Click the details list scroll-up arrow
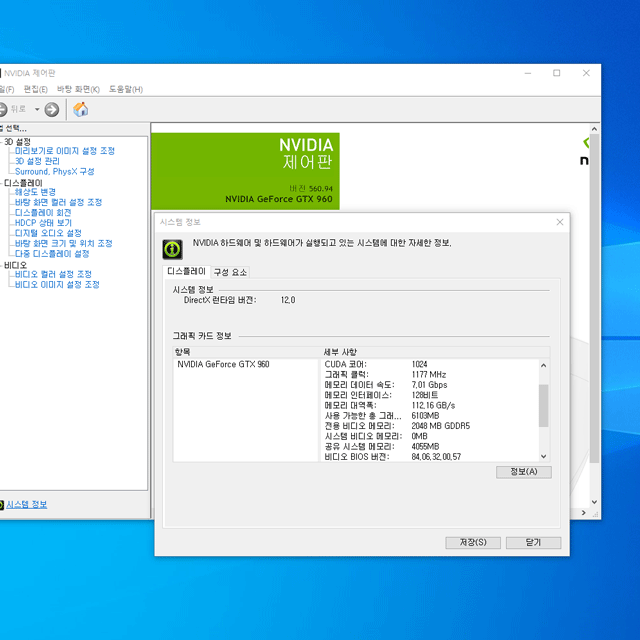Image resolution: width=640 pixels, height=640 pixels. point(543,365)
